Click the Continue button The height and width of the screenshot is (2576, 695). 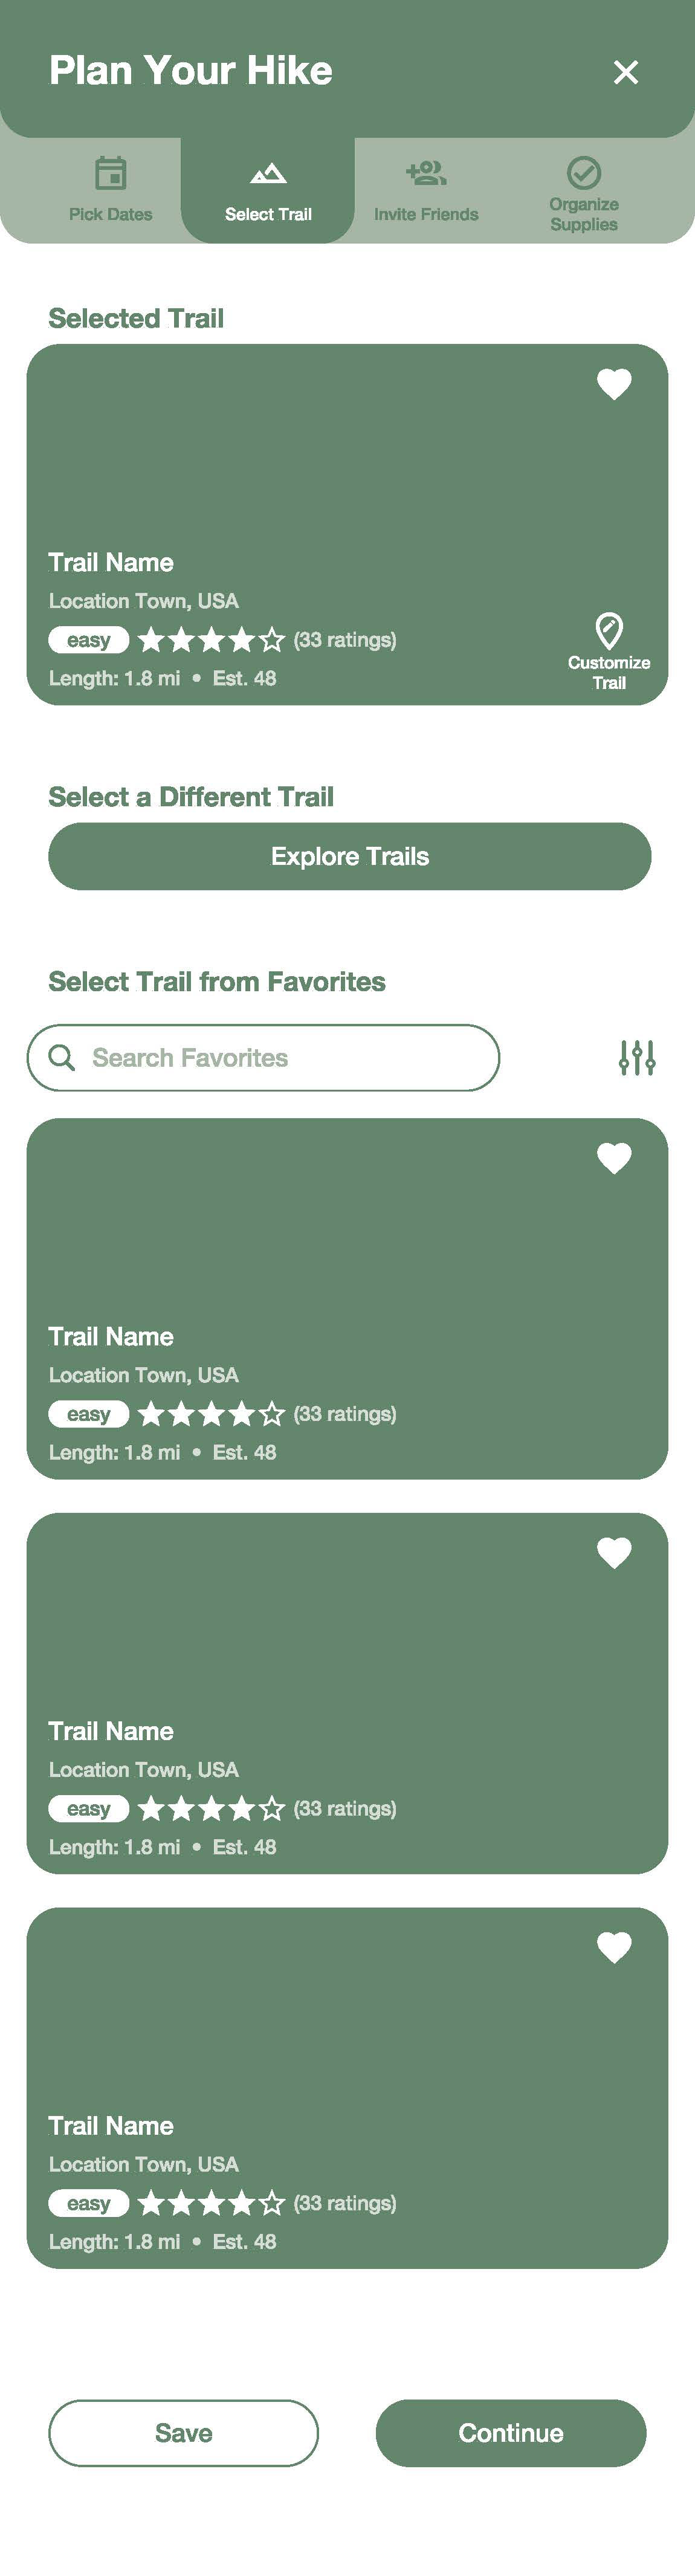pos(511,2433)
